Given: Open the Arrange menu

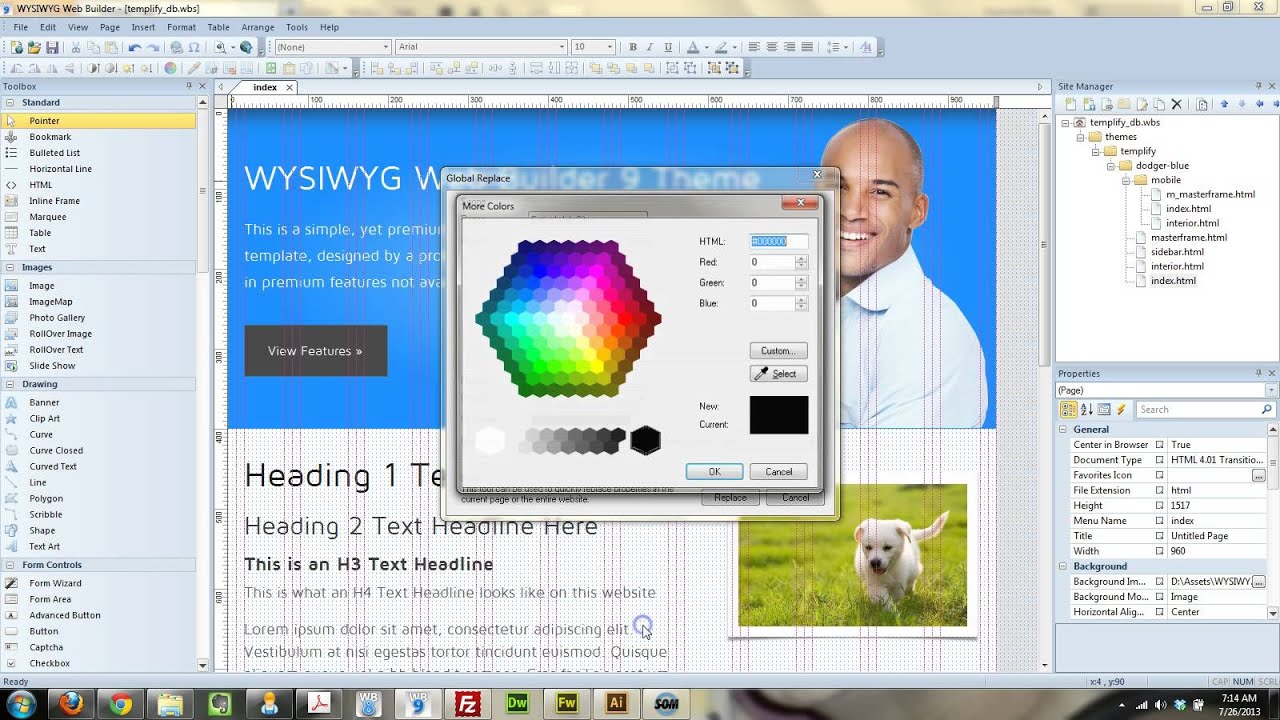Looking at the screenshot, I should 258,28.
